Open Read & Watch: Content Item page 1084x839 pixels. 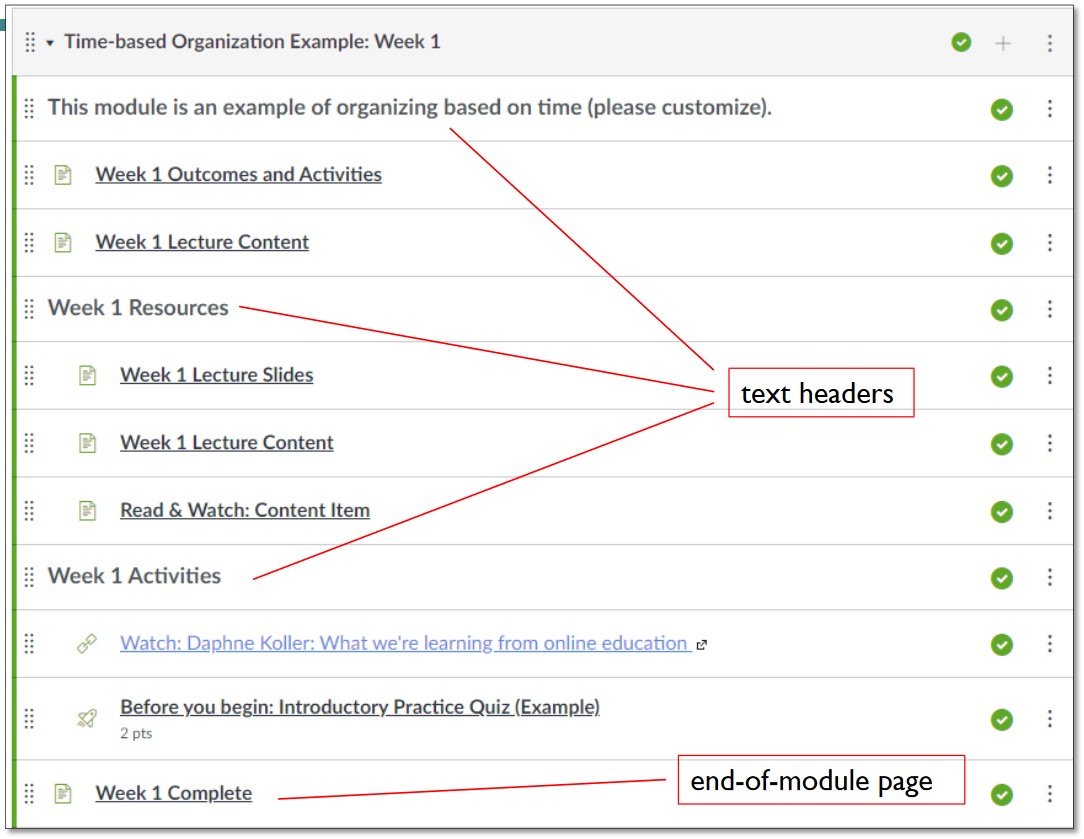[x=245, y=510]
